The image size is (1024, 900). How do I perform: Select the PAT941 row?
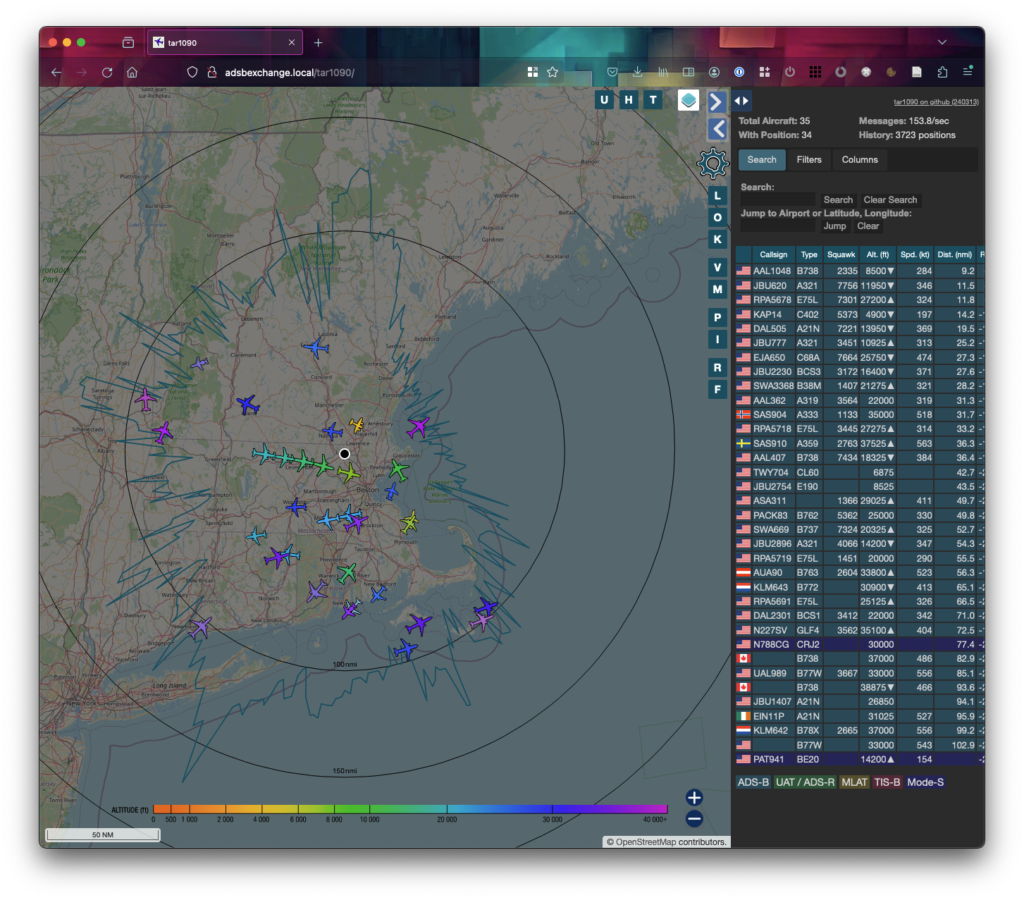click(x=860, y=760)
